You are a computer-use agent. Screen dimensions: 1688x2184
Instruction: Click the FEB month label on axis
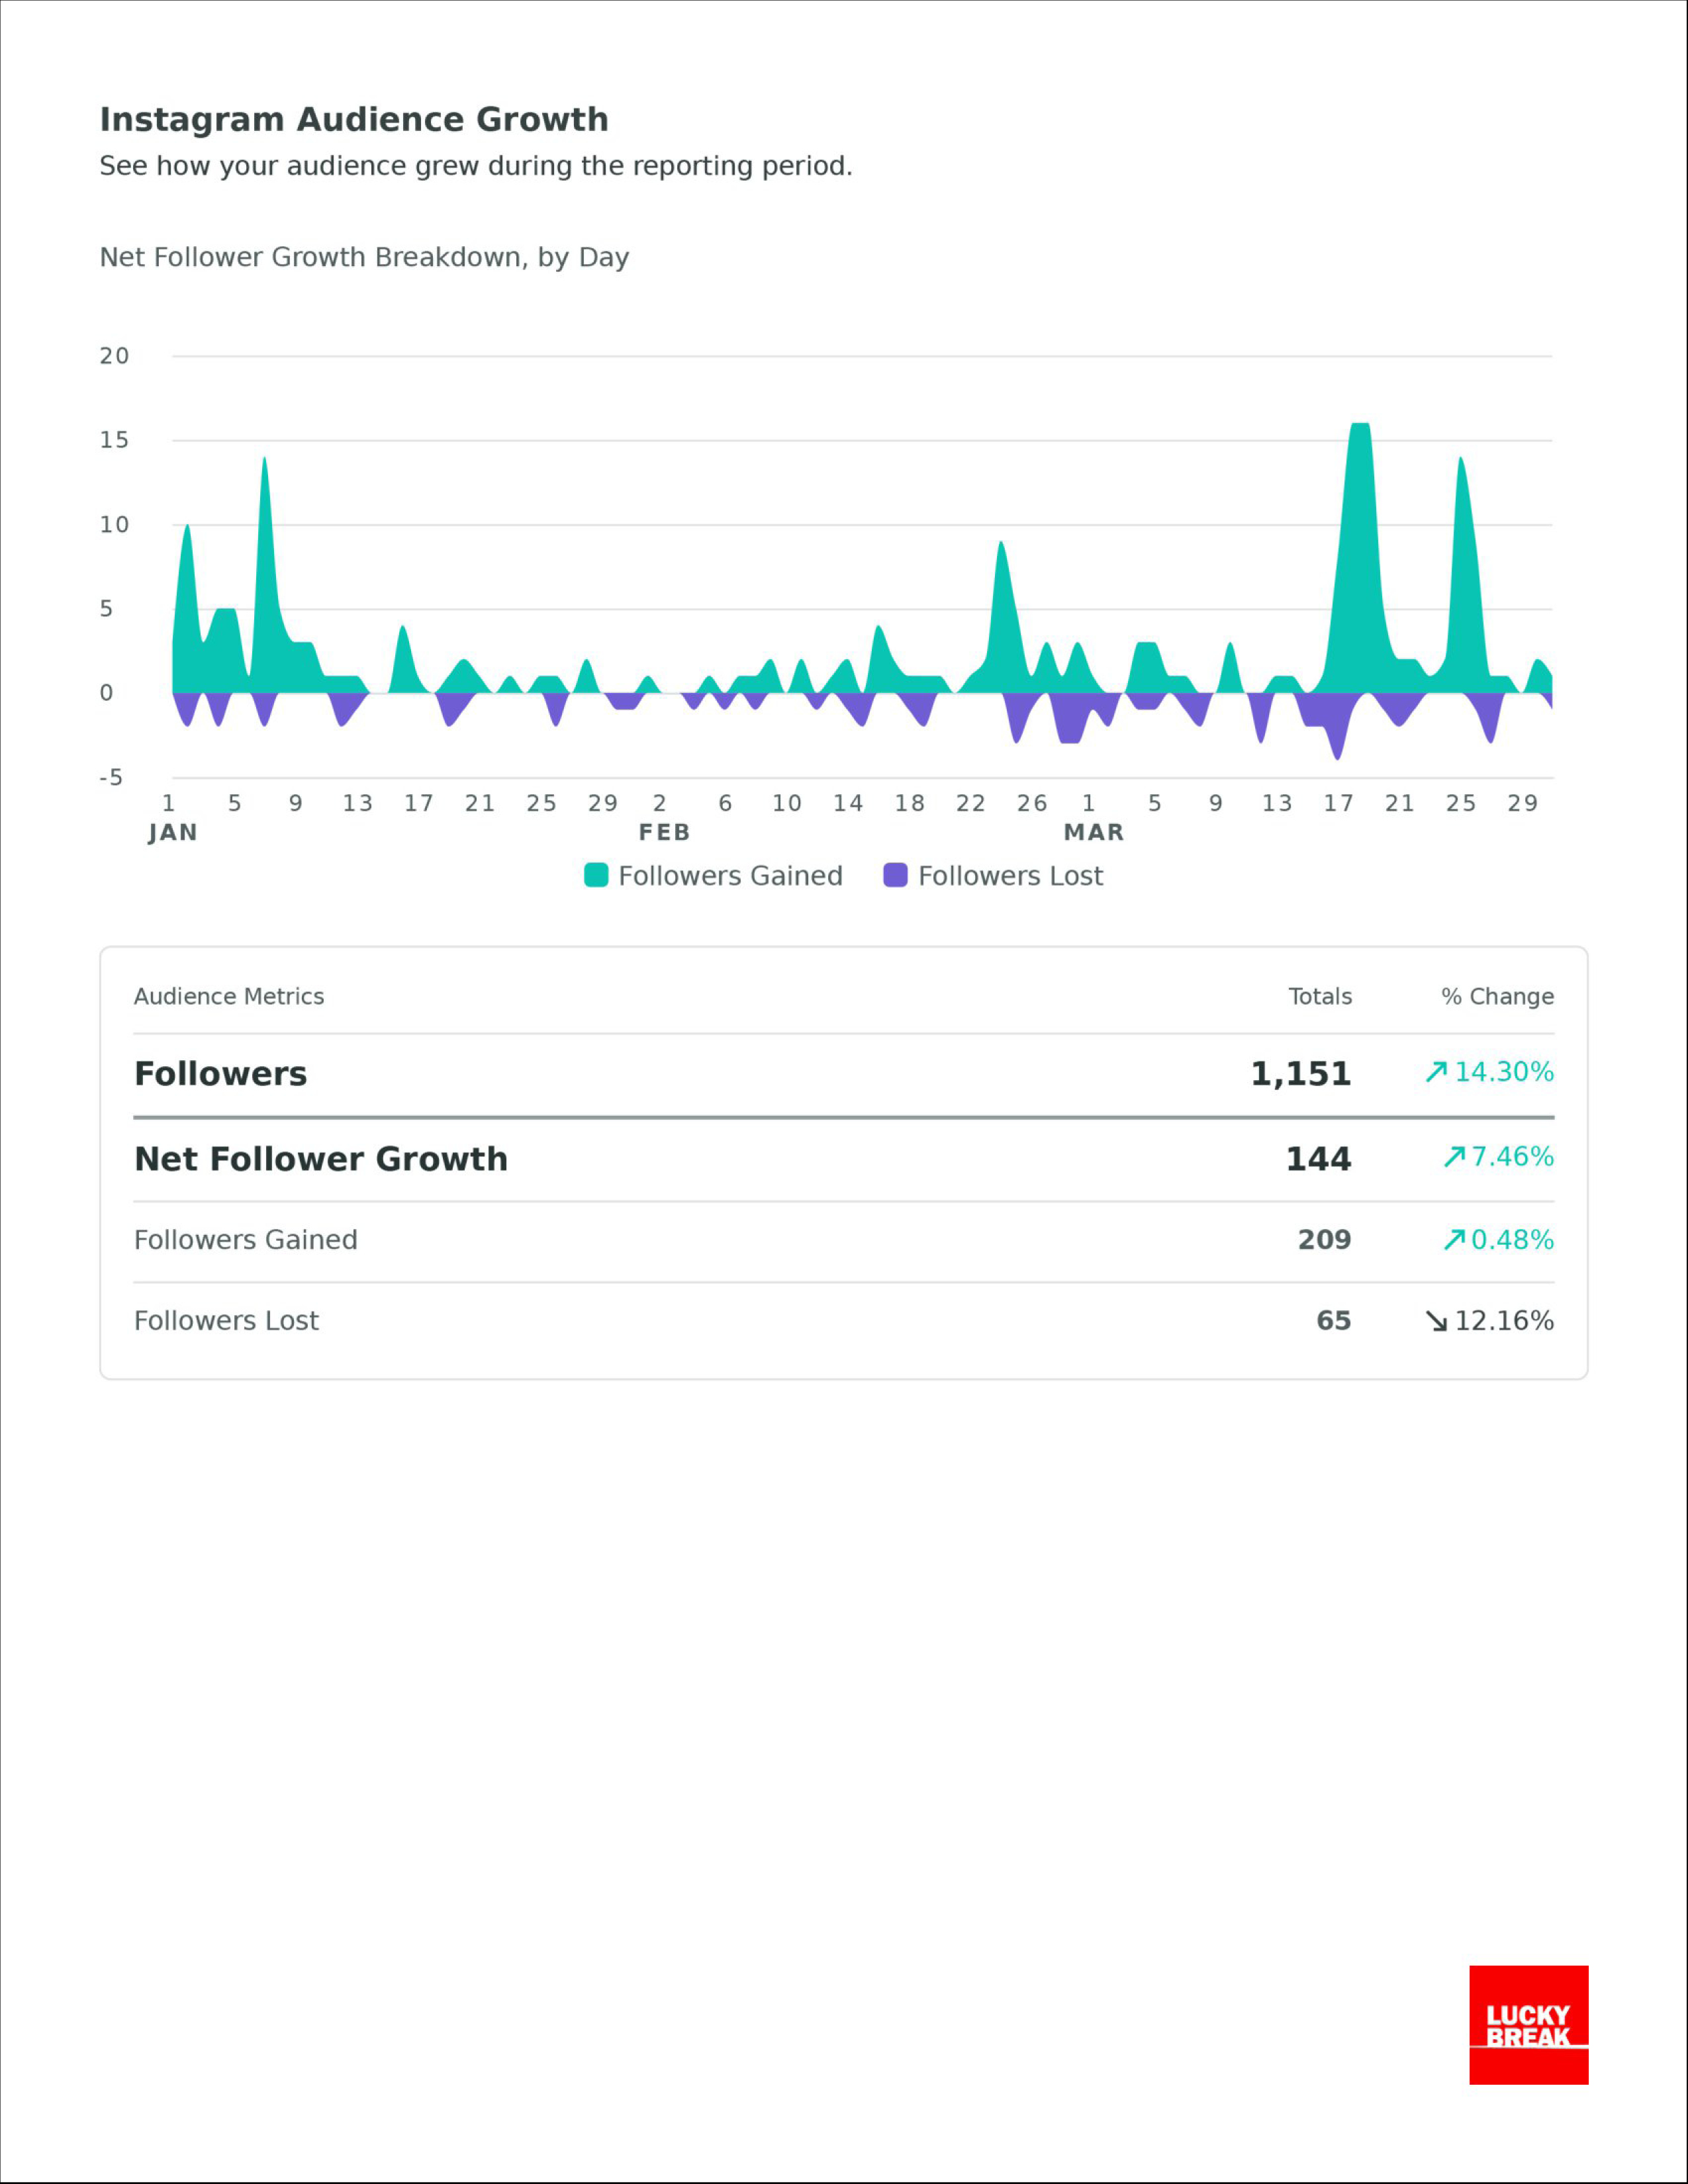[x=664, y=832]
